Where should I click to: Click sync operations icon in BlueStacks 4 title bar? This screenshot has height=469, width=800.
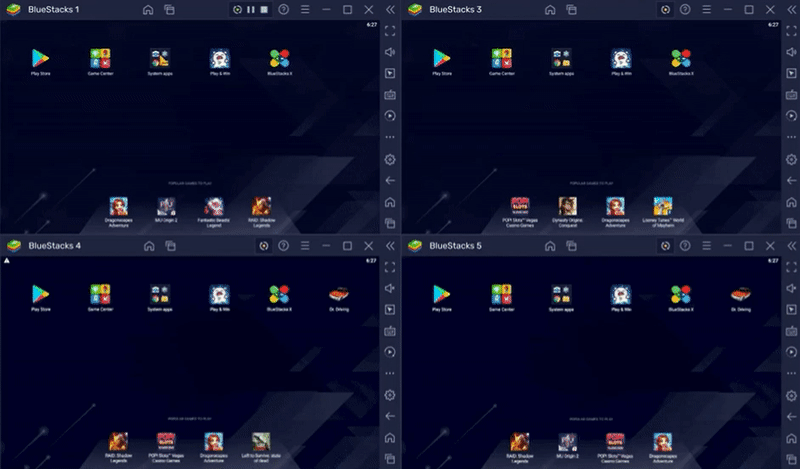pos(264,246)
